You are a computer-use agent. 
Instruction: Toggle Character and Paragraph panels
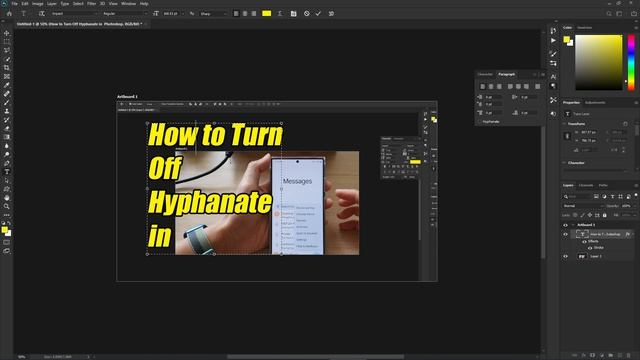[293, 13]
